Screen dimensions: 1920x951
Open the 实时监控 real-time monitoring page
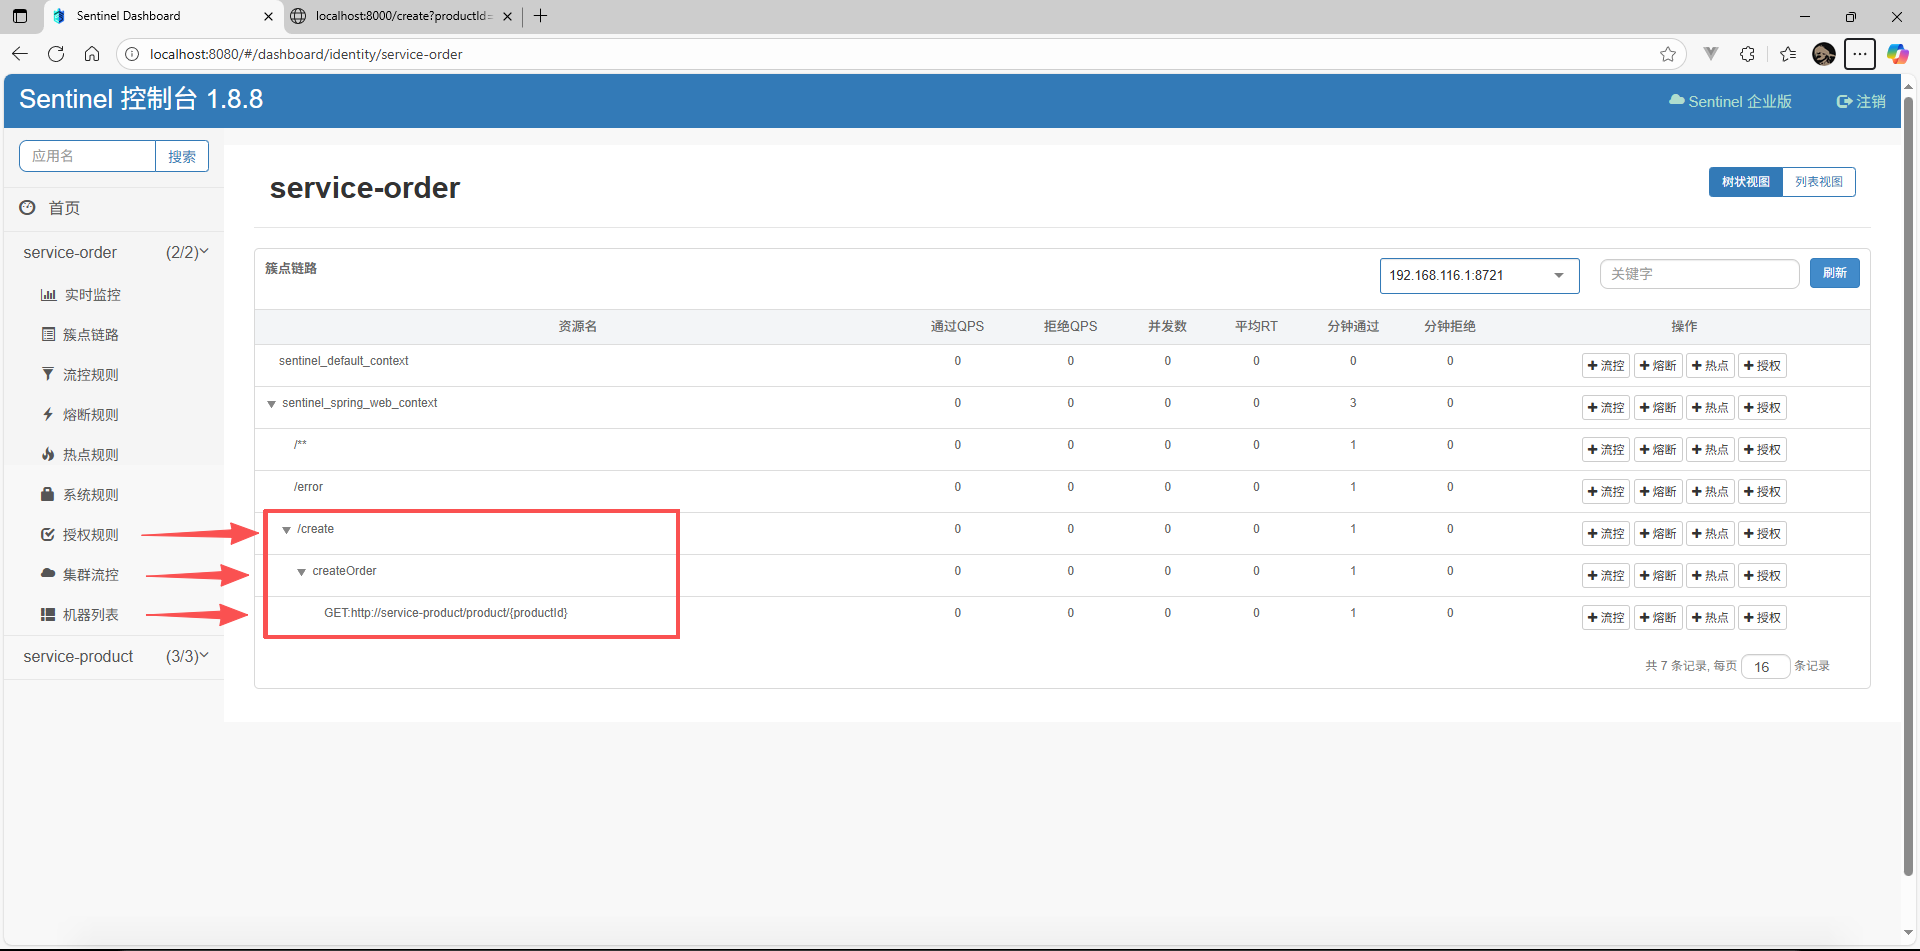[x=91, y=295]
